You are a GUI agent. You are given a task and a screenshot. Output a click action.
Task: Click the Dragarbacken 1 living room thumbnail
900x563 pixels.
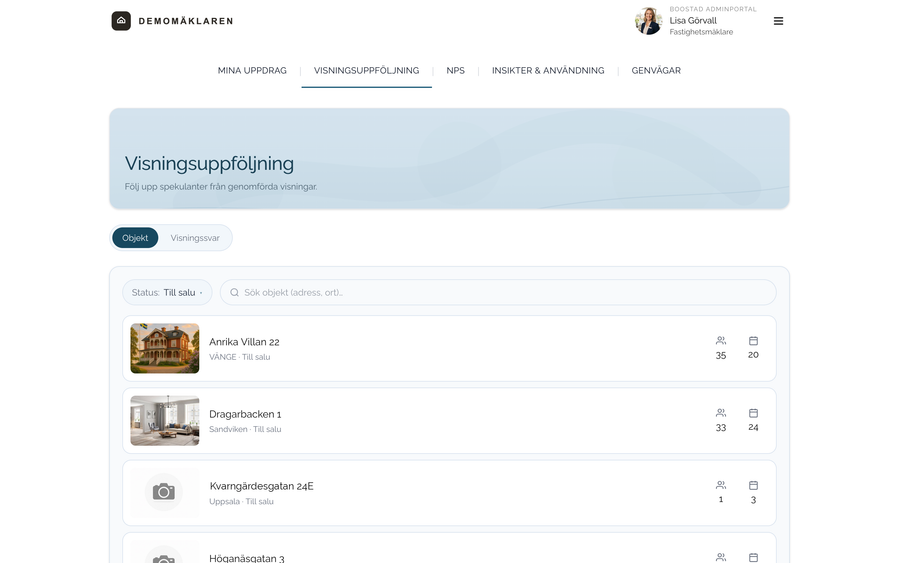(x=165, y=421)
